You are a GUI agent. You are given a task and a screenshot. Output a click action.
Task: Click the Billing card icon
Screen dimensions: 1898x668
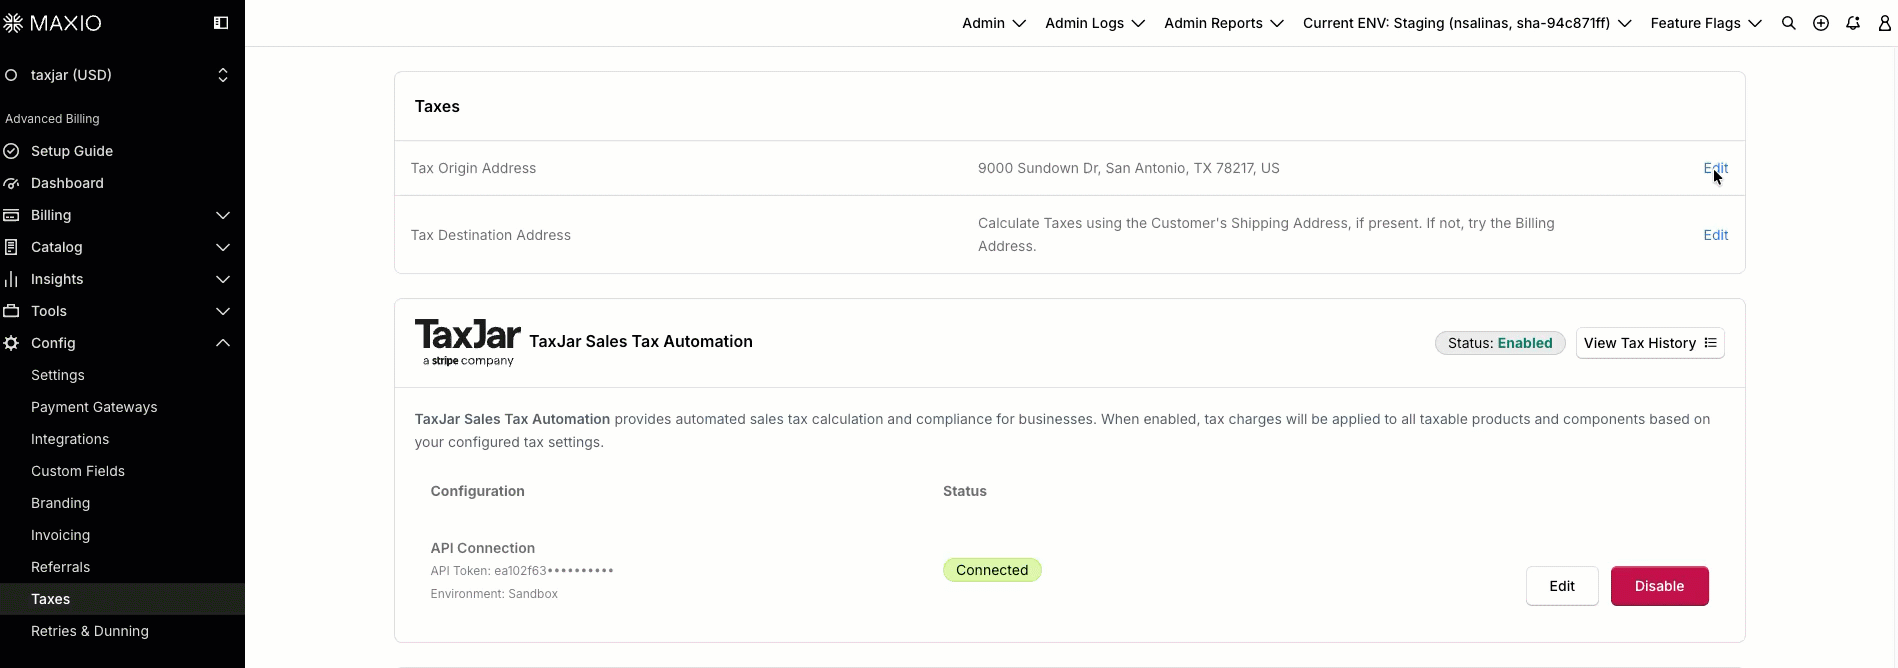coord(11,215)
